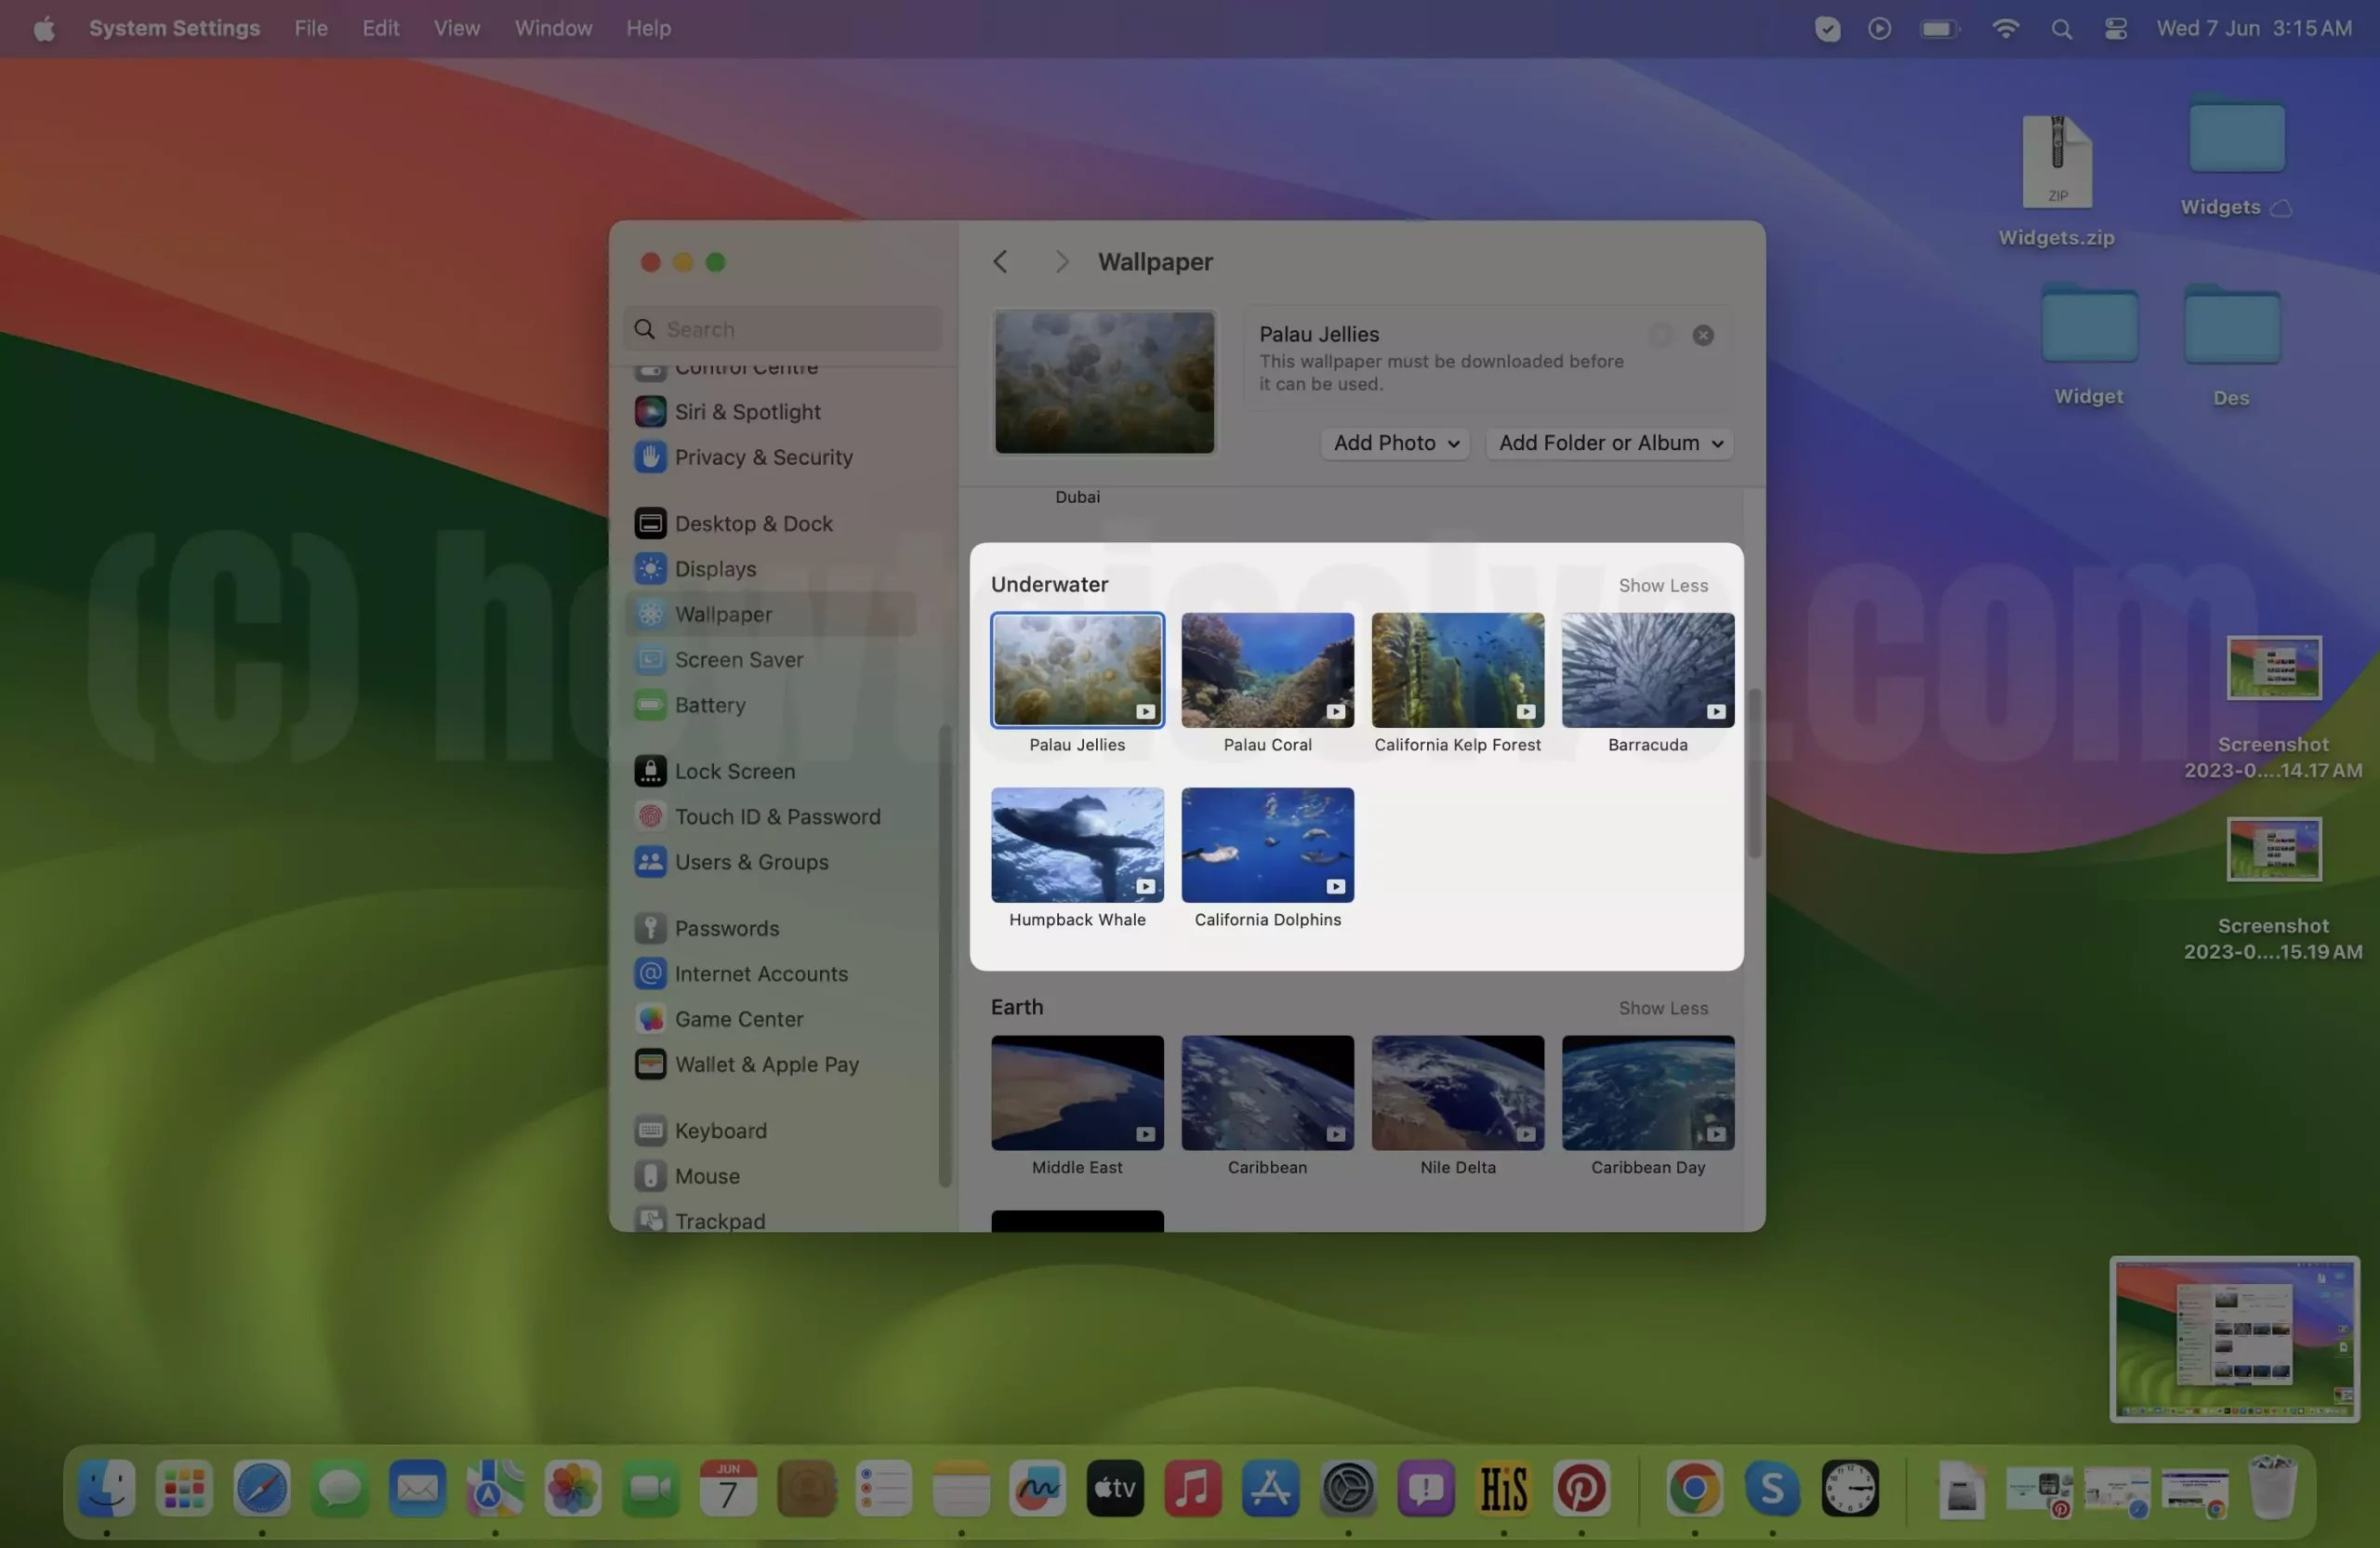Viewport: 2380px width, 1548px height.
Task: Collapse Earth section with Show Less
Action: [x=1662, y=1008]
